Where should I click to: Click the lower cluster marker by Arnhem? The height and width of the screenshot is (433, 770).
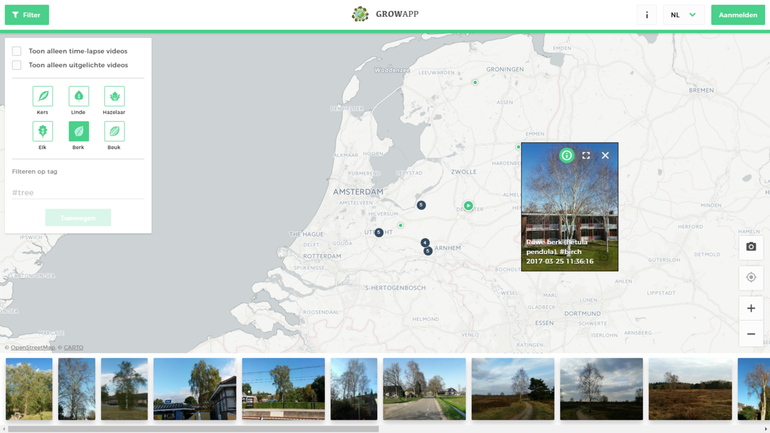tap(428, 251)
